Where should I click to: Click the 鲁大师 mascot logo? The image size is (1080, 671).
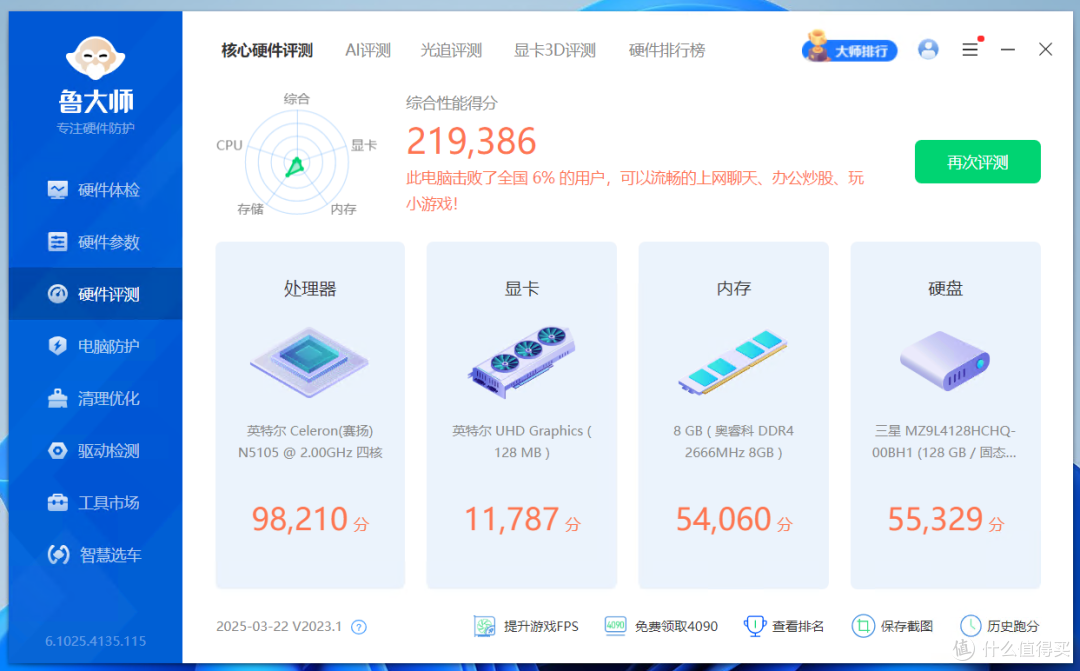click(x=95, y=58)
